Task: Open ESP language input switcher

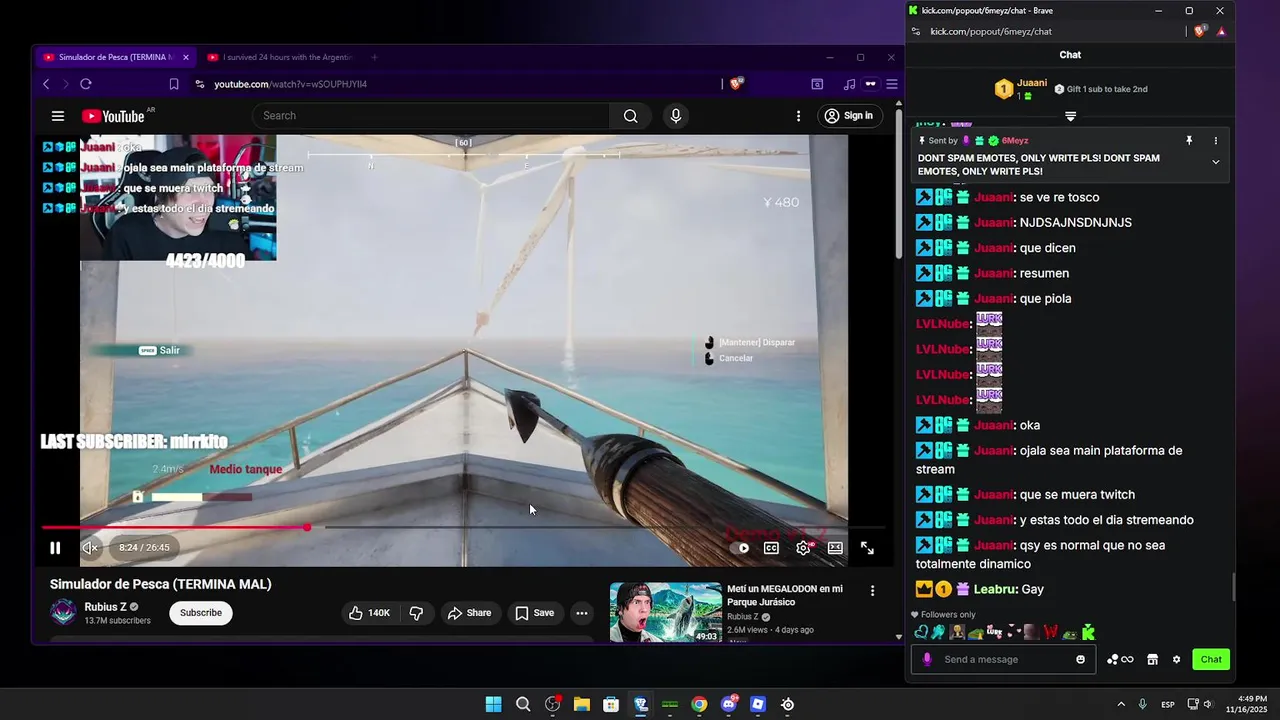Action: click(1167, 704)
